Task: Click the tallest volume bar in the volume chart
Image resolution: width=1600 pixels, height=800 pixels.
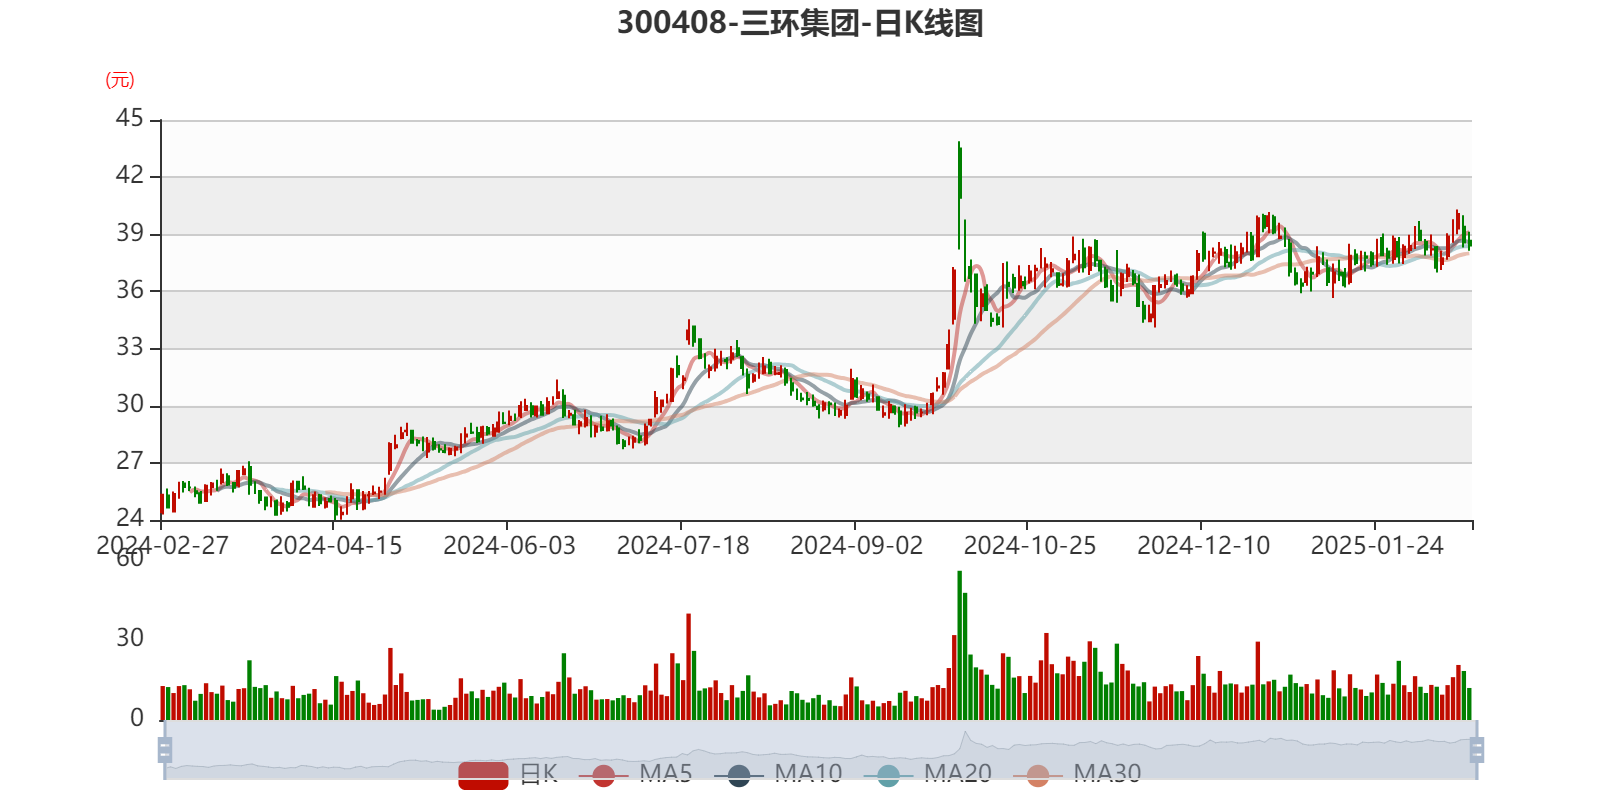Action: click(959, 645)
